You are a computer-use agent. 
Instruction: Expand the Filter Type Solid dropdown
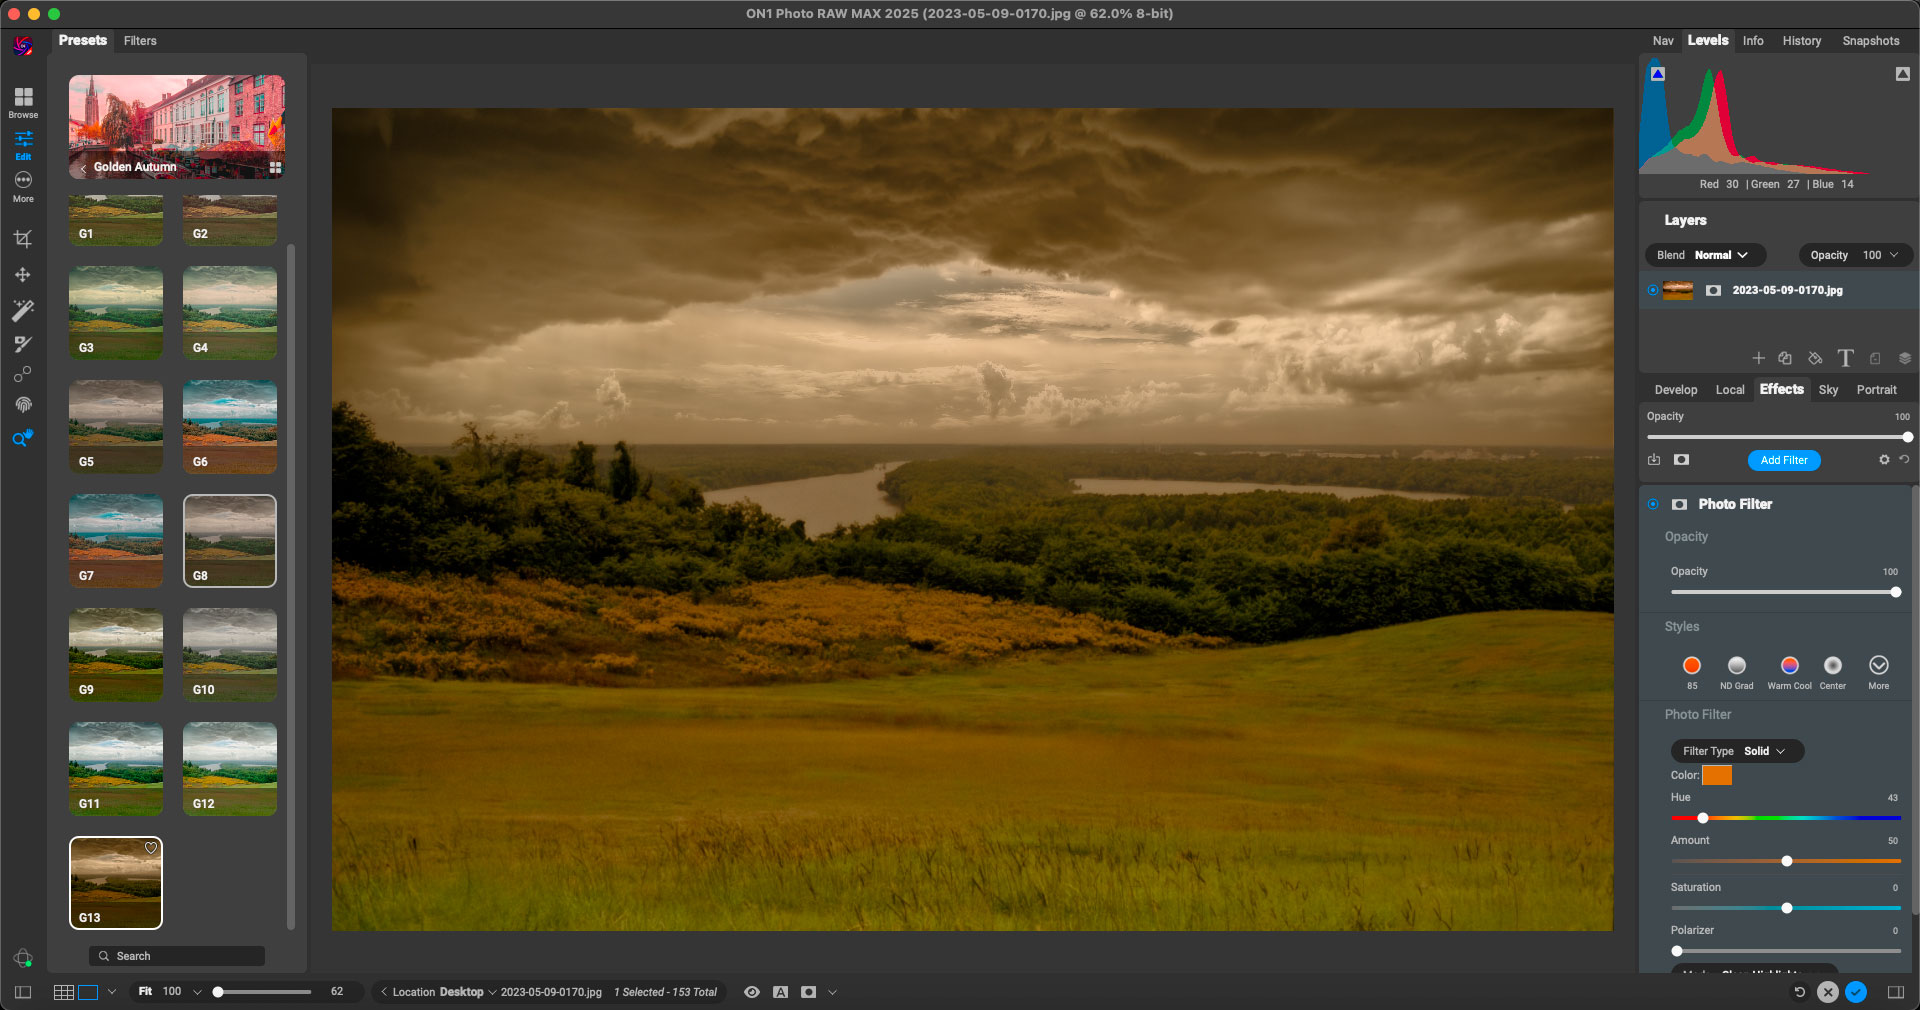click(1736, 751)
